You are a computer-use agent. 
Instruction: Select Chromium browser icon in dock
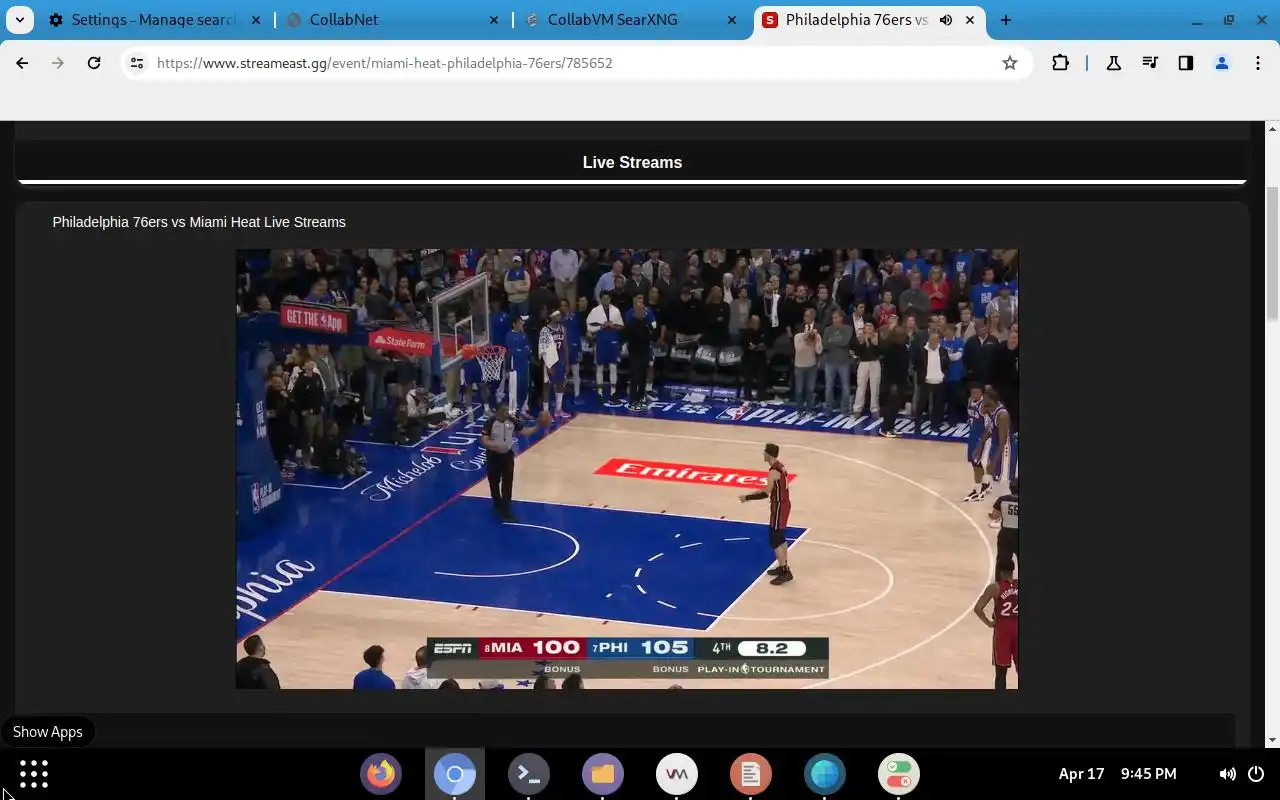coord(455,774)
